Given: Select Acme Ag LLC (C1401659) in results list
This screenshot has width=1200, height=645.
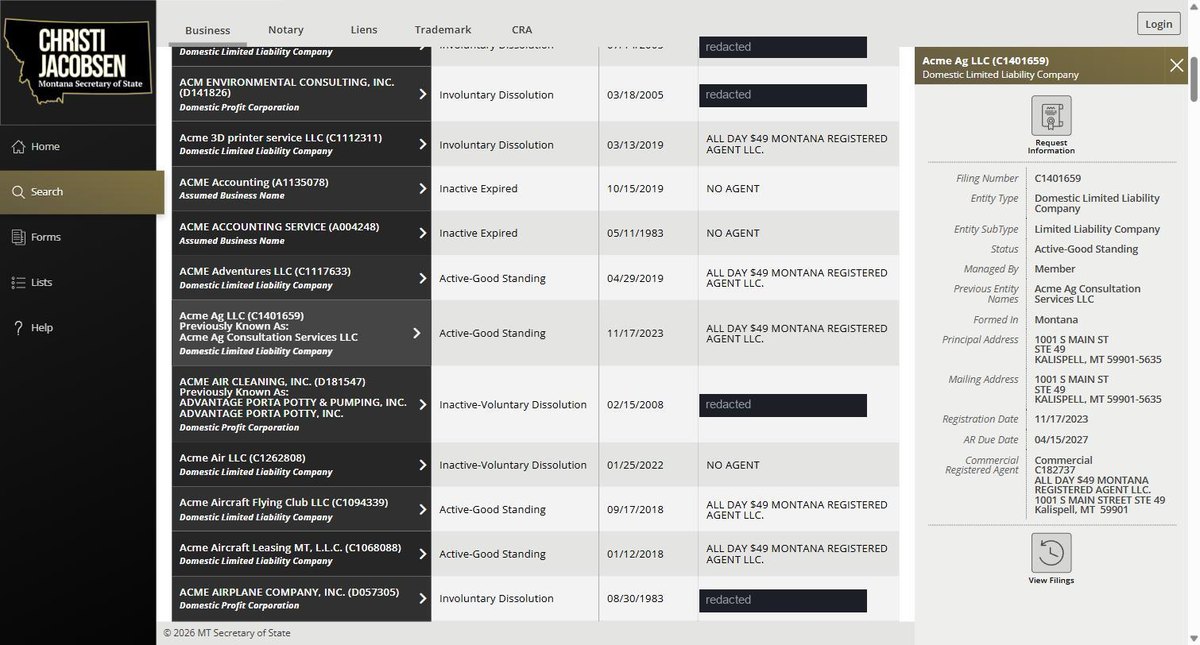Looking at the screenshot, I should (x=241, y=316).
